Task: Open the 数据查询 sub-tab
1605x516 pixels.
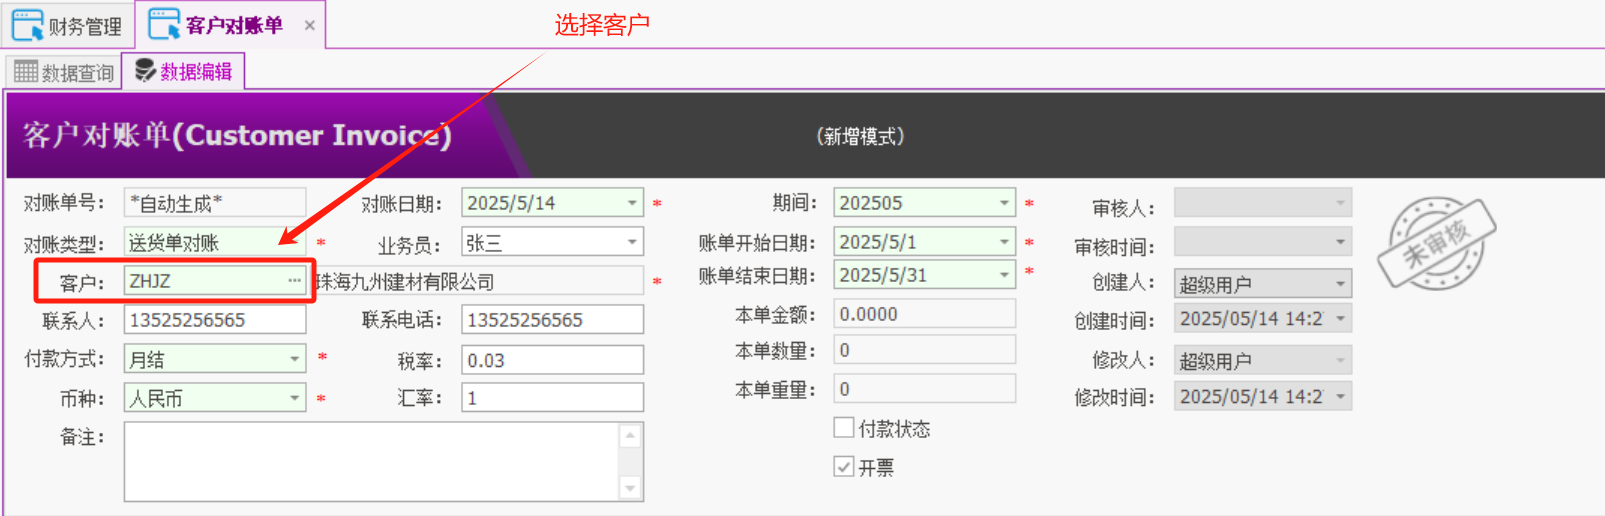Action: [64, 72]
